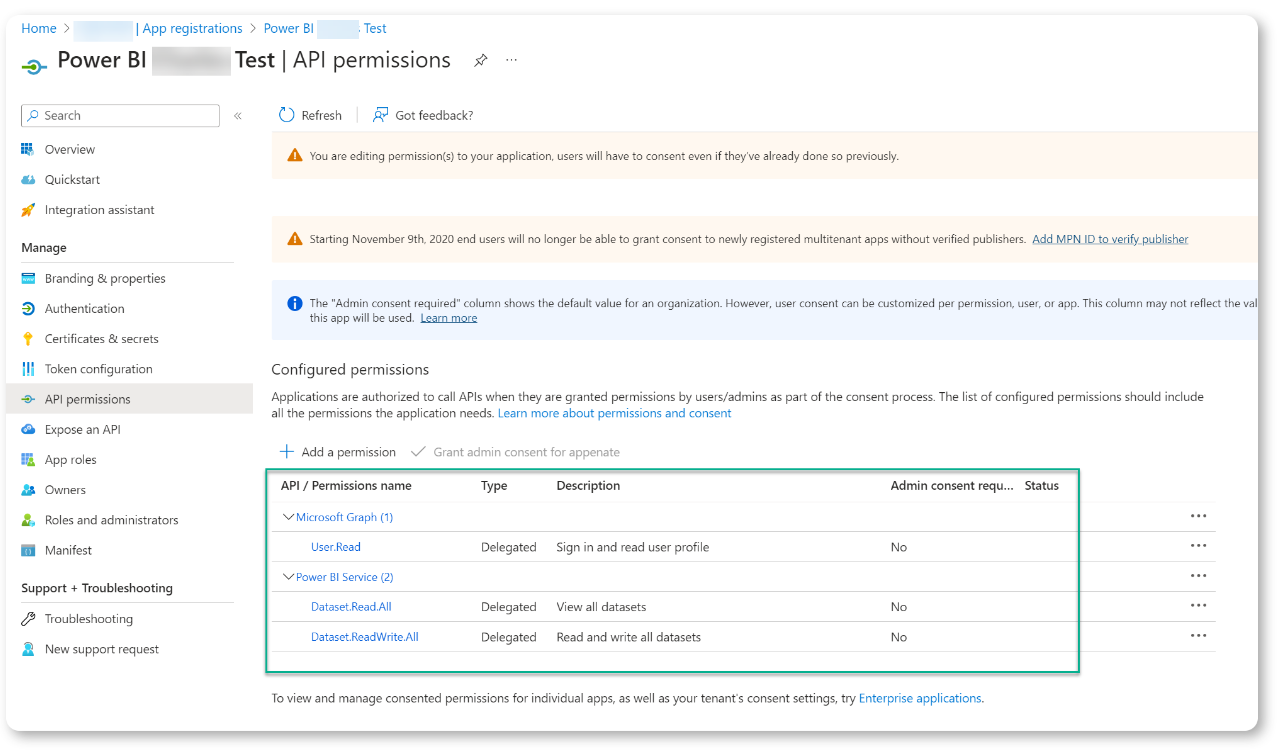Click the Branding & properties icon
Viewport: 1283px width, 754px height.
(28, 279)
